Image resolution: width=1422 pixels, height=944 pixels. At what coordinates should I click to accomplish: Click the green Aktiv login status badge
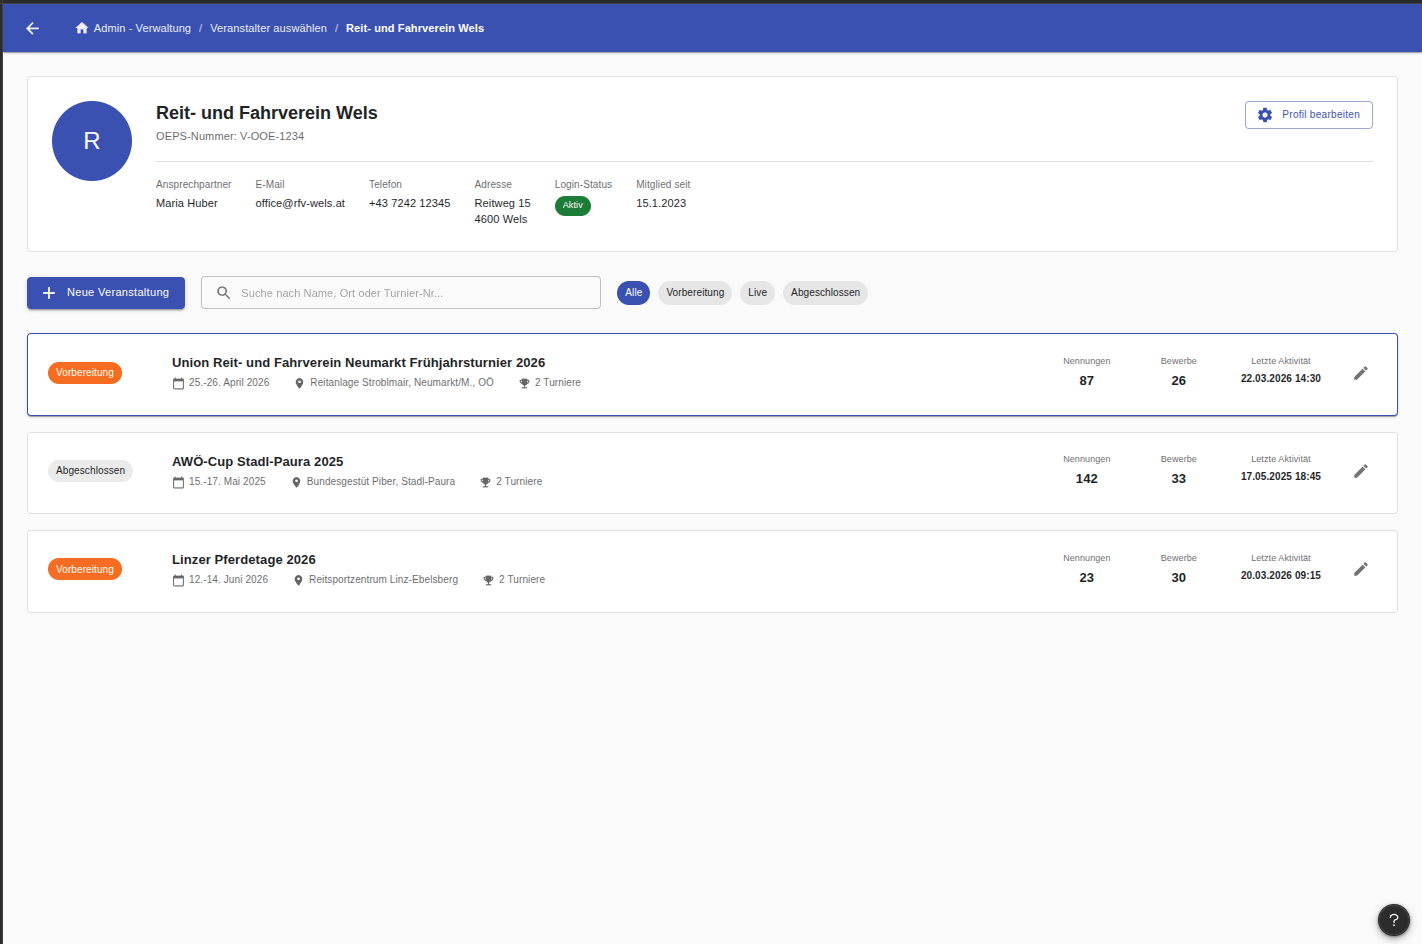tap(572, 205)
